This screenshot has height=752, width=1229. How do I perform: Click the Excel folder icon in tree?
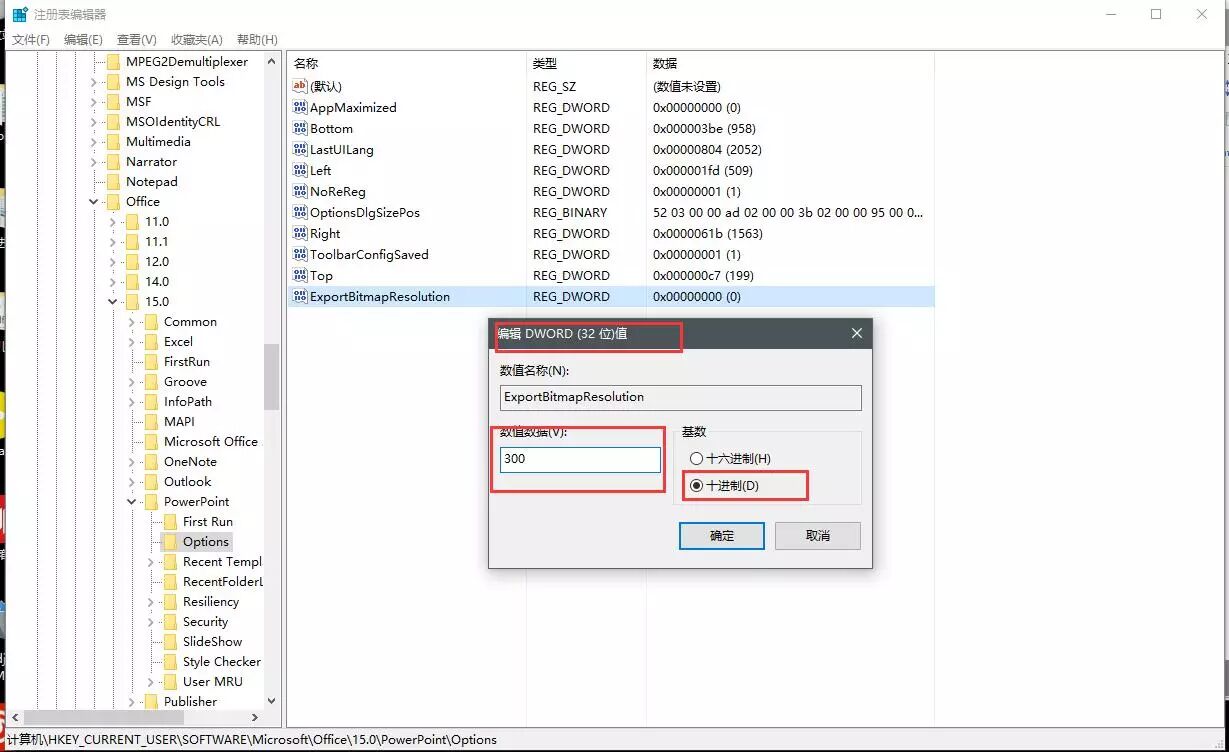coord(151,341)
